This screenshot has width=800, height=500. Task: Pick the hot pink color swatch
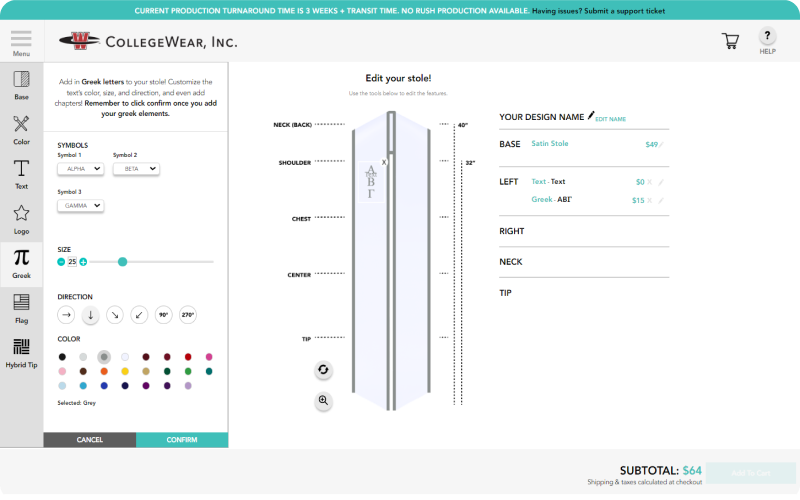click(x=209, y=357)
